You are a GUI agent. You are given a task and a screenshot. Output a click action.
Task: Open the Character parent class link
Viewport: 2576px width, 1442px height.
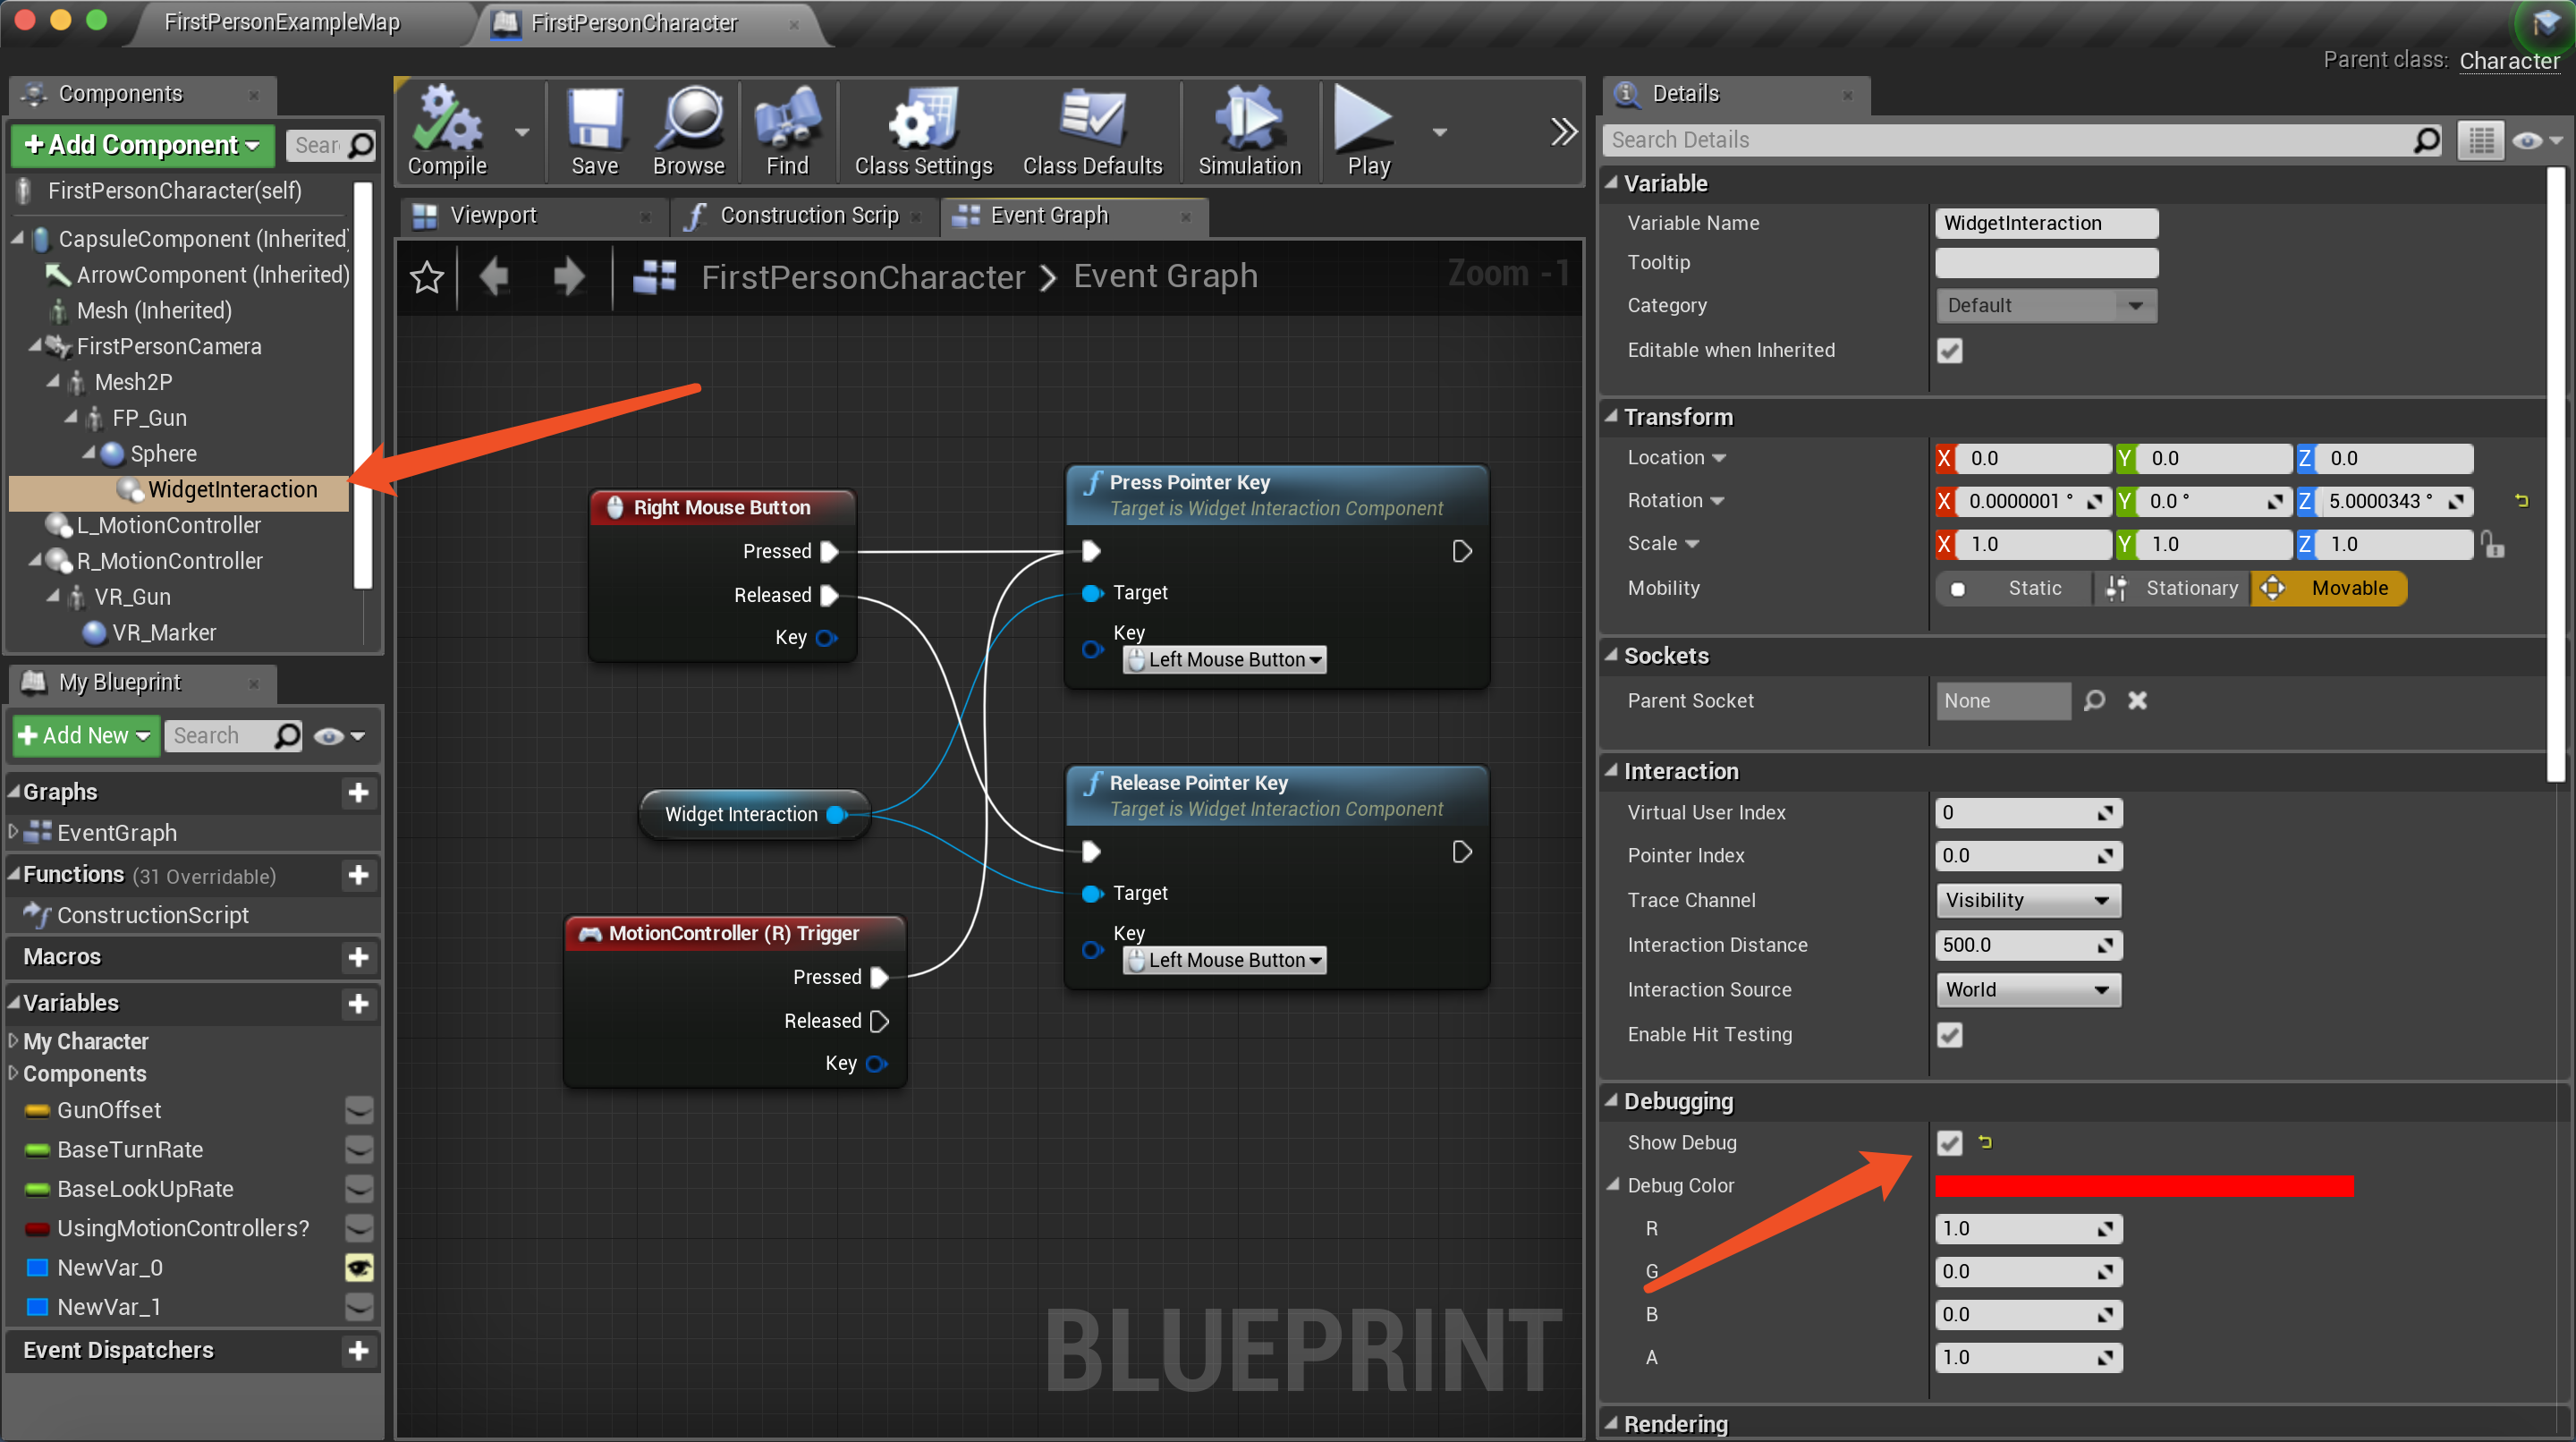point(2510,60)
